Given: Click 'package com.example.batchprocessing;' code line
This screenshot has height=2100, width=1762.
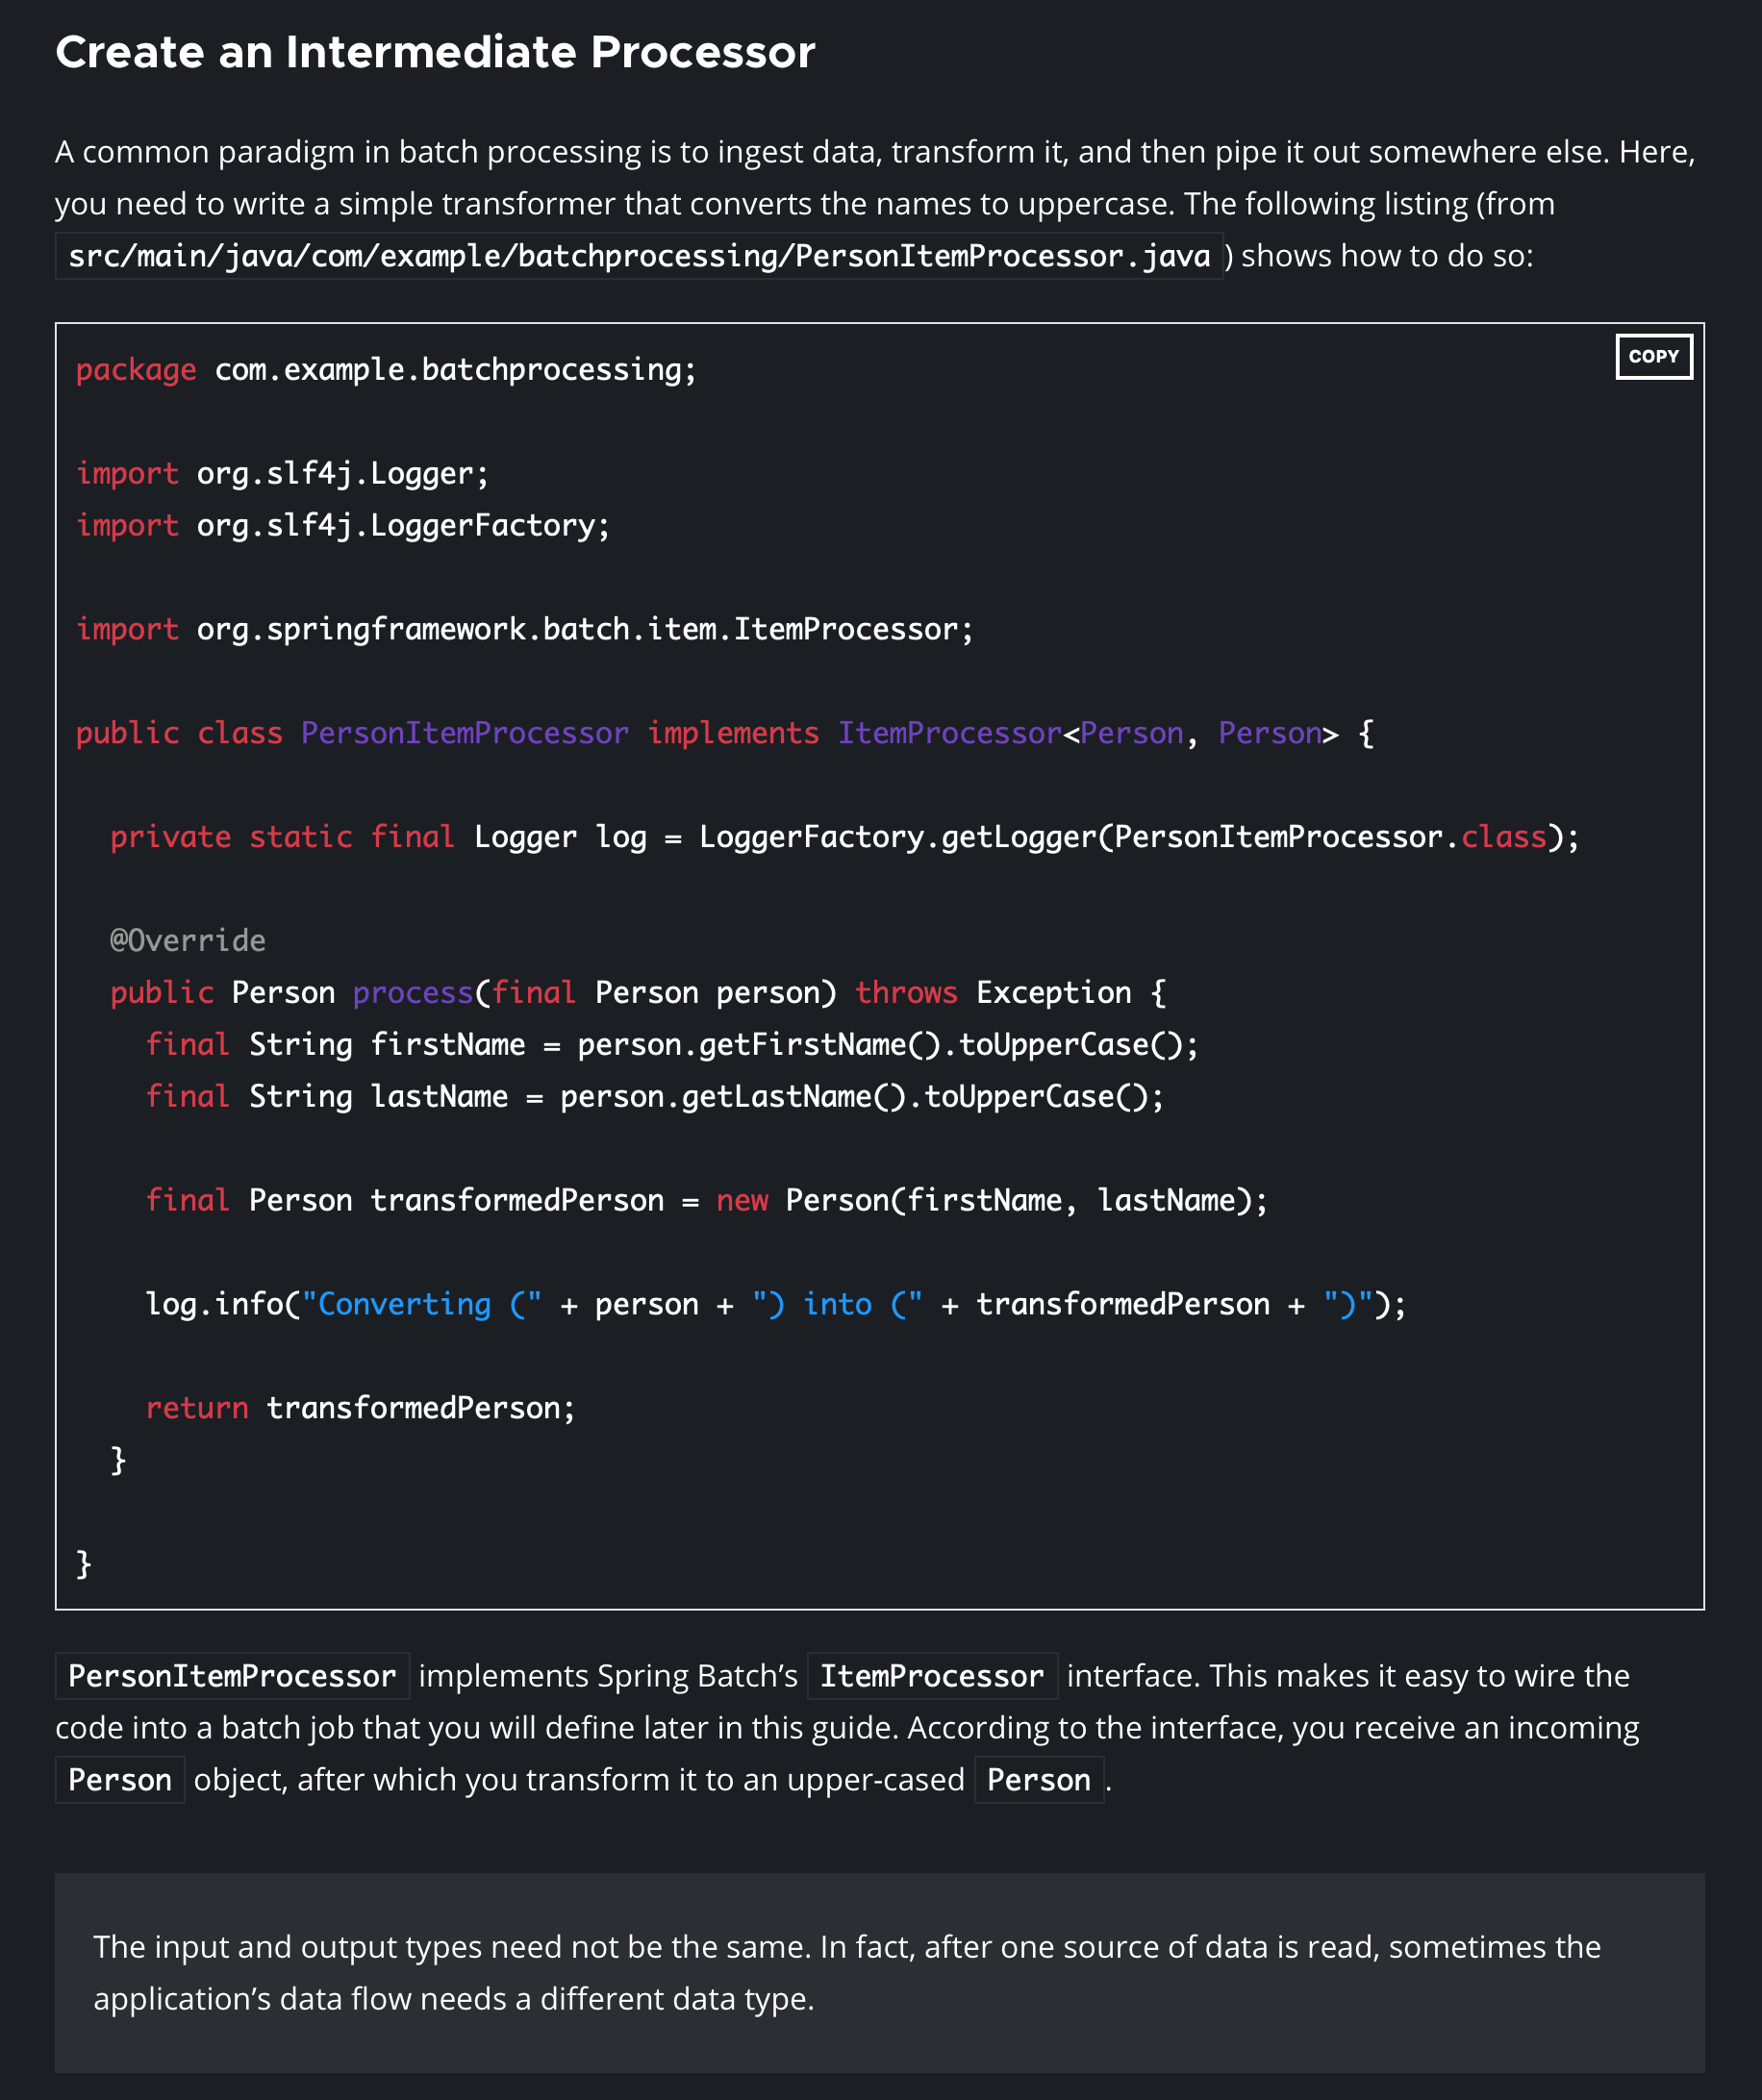Looking at the screenshot, I should coord(386,370).
